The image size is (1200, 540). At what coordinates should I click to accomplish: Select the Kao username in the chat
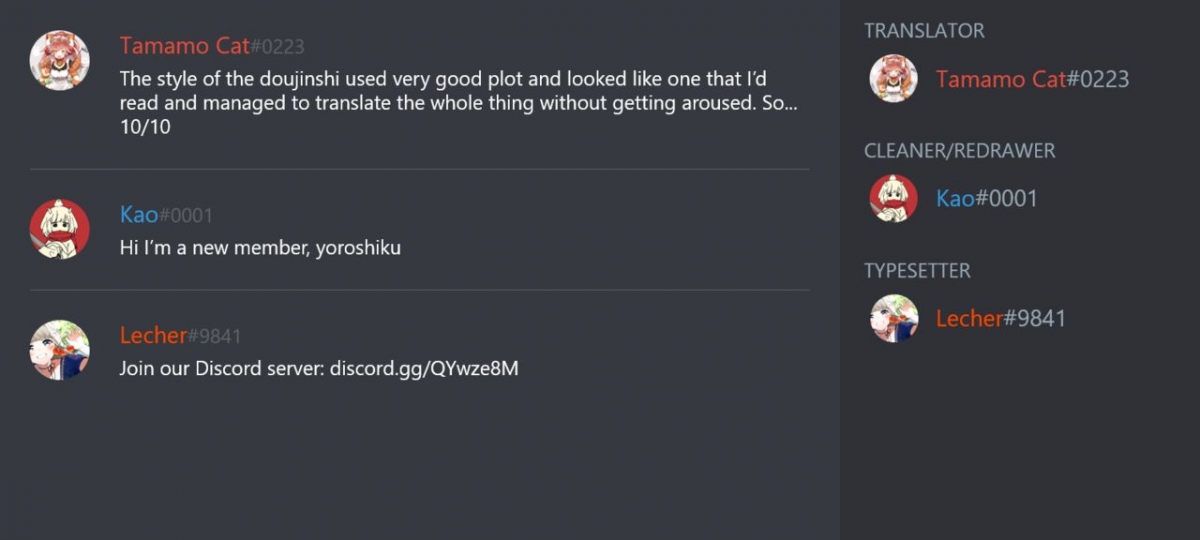point(139,215)
